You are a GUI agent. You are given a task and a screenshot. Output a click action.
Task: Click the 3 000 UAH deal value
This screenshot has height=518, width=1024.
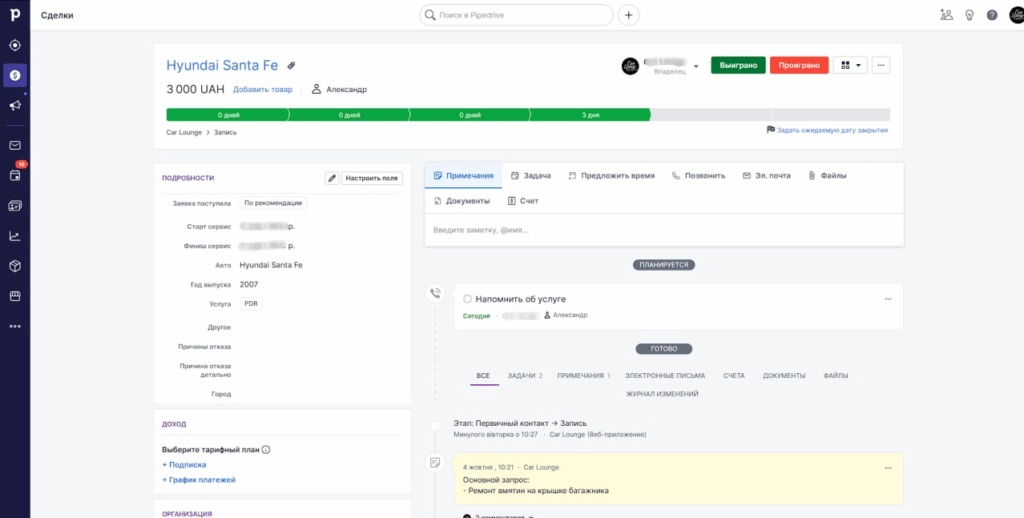(195, 89)
